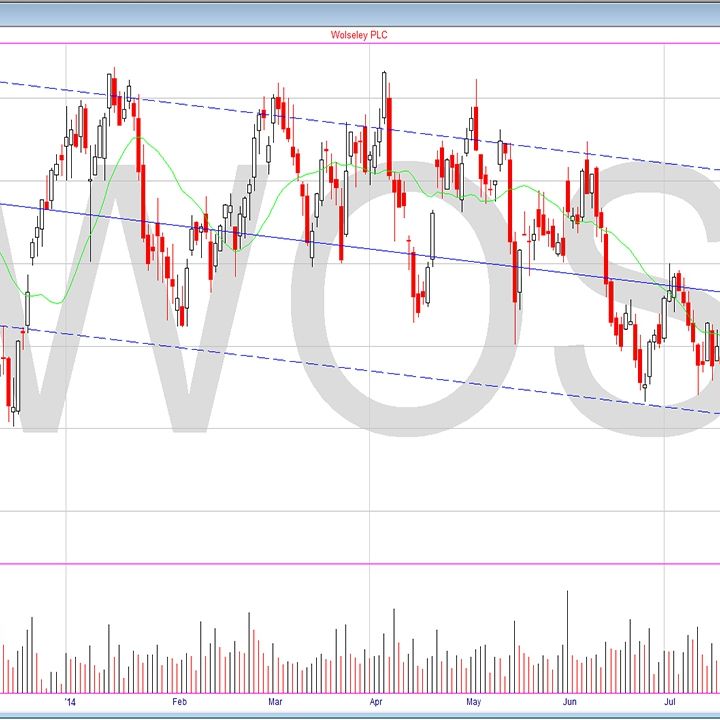The height and width of the screenshot is (720, 720).
Task: Click the solid blue channel centerline
Action: [300, 239]
